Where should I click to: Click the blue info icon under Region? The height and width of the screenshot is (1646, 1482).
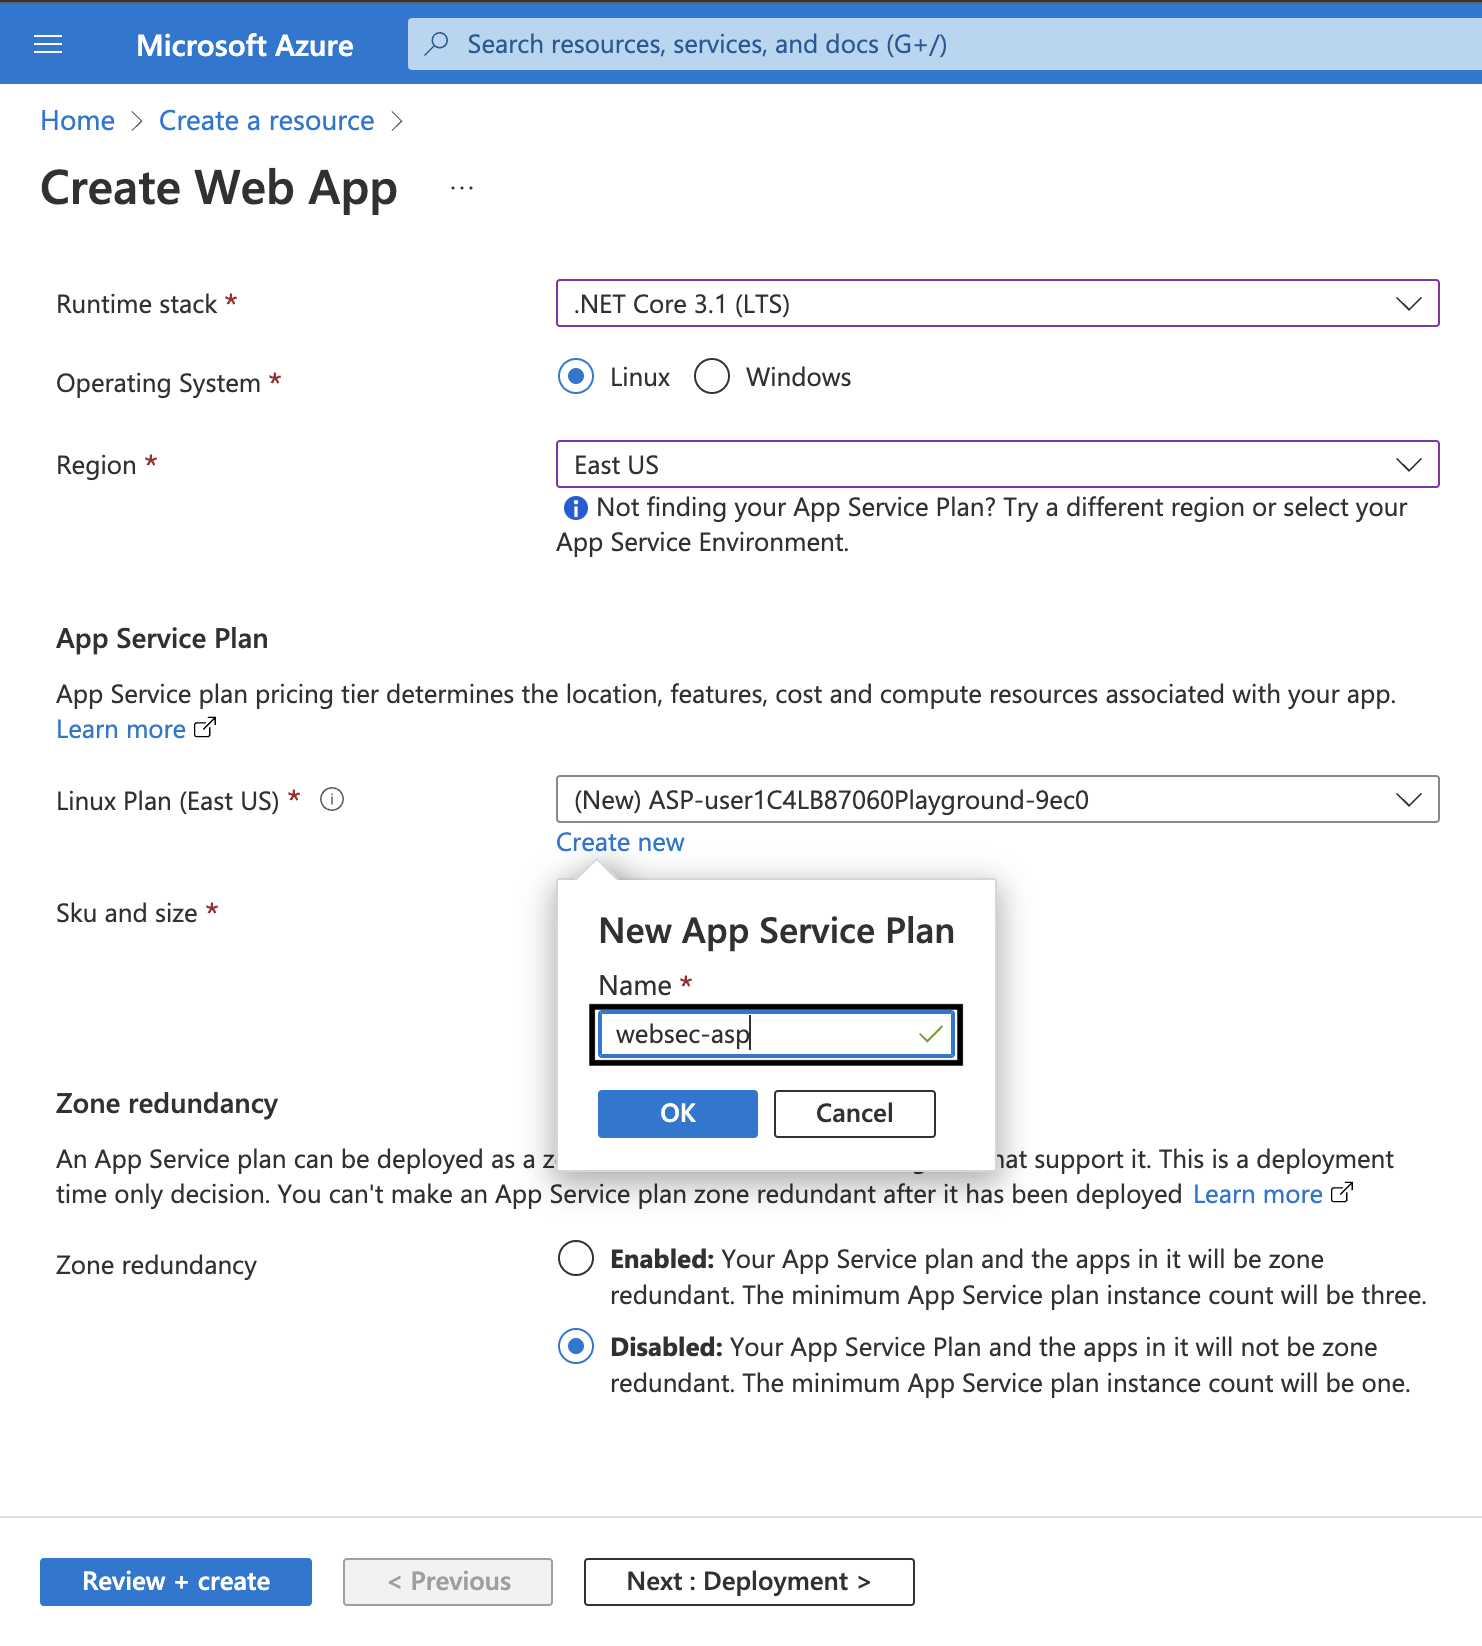click(575, 508)
